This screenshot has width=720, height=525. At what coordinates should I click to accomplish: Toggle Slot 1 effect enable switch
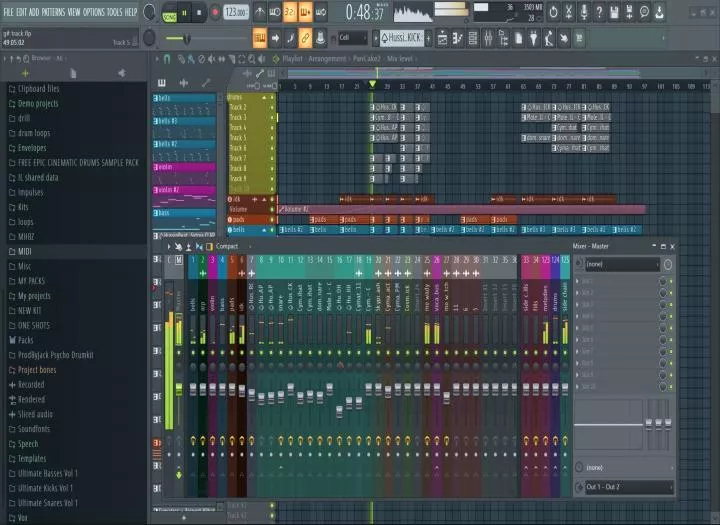(x=671, y=281)
